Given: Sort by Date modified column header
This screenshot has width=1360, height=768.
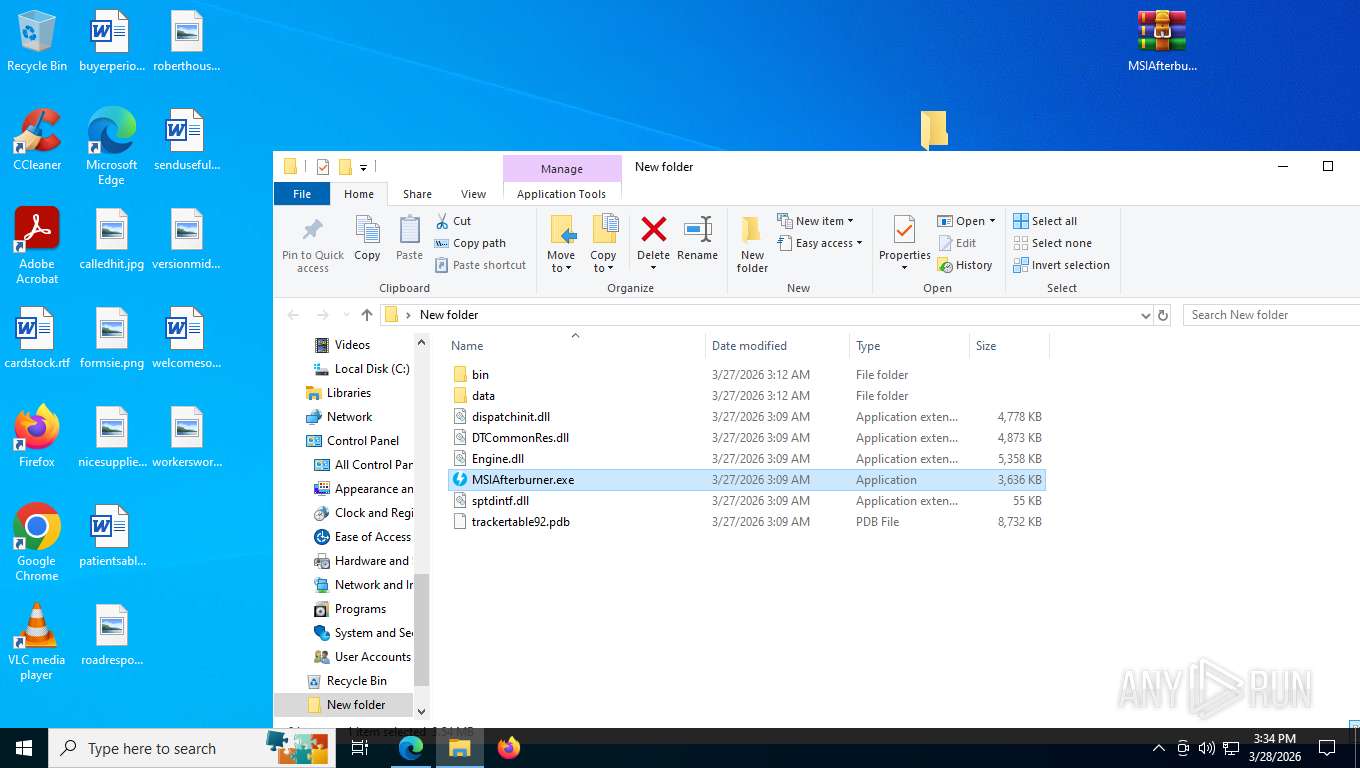Looking at the screenshot, I should tap(776, 345).
